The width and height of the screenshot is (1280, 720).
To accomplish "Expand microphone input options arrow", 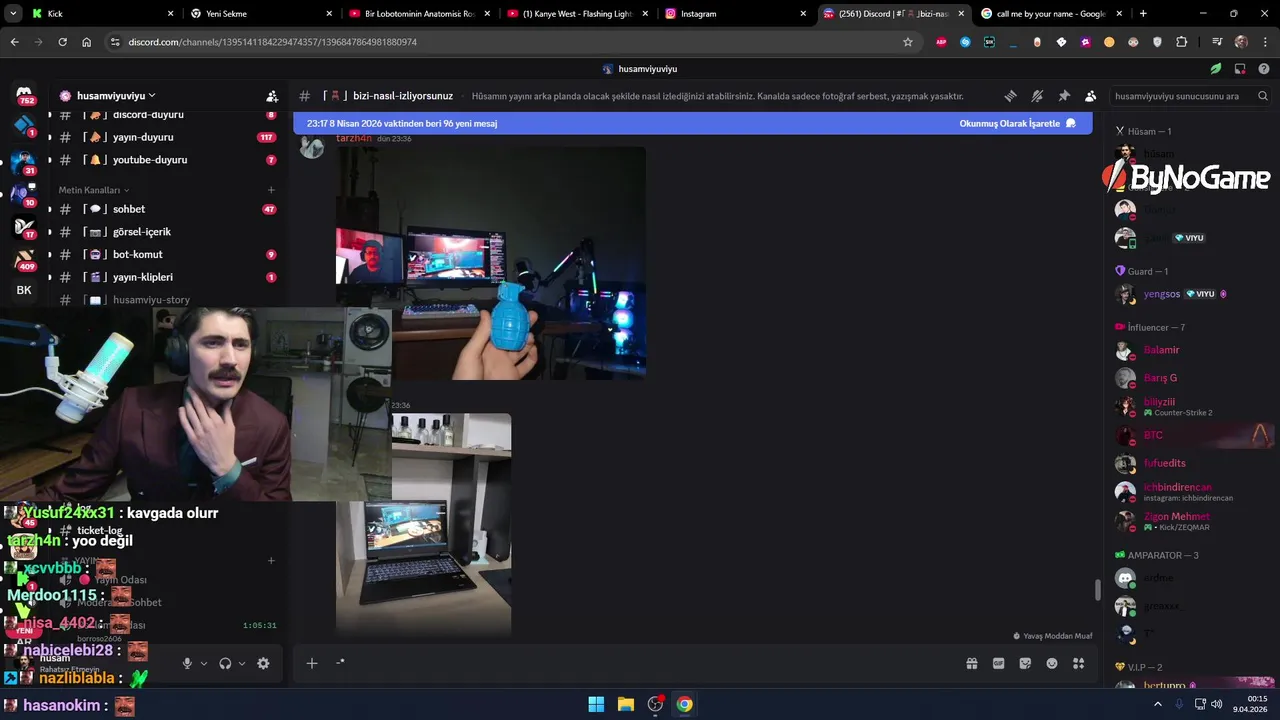I will click(x=204, y=663).
